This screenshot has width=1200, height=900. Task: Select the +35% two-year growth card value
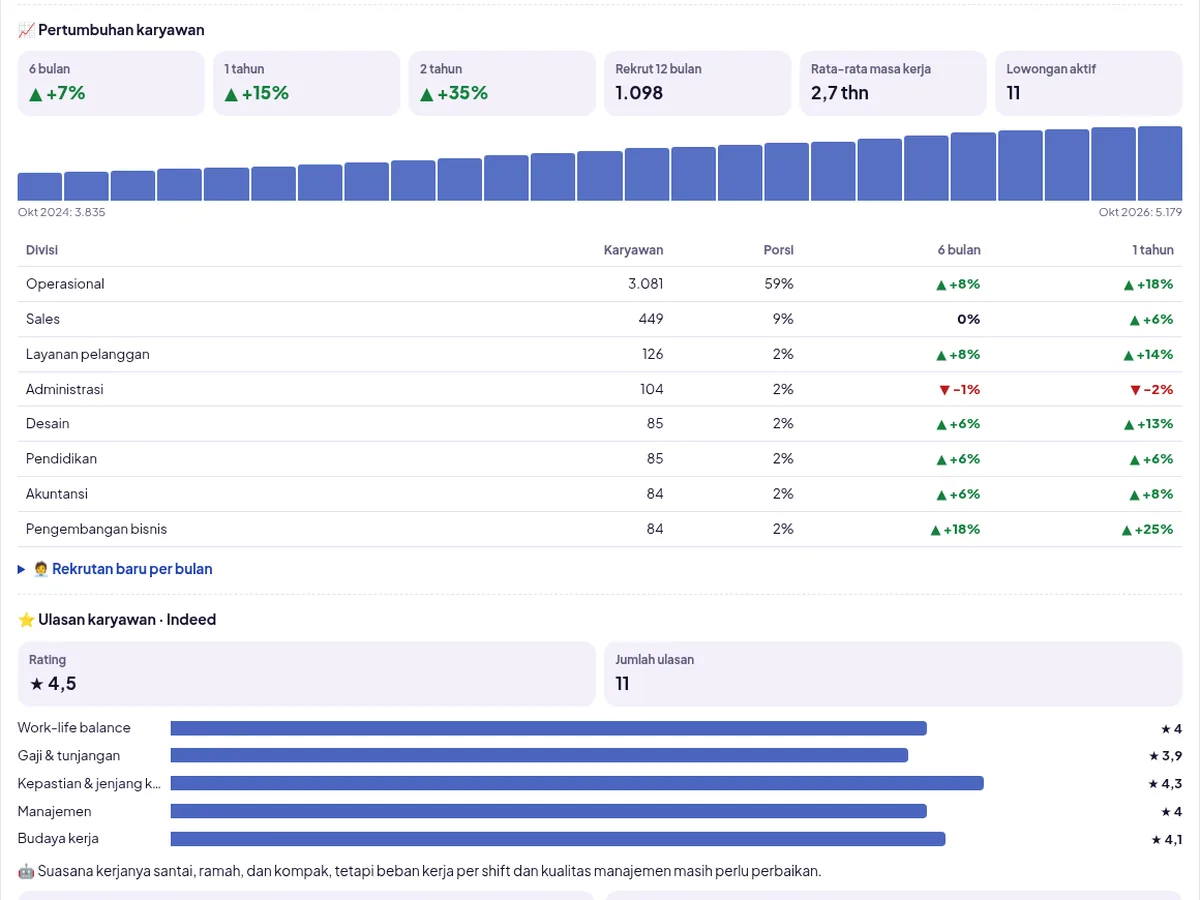(454, 93)
